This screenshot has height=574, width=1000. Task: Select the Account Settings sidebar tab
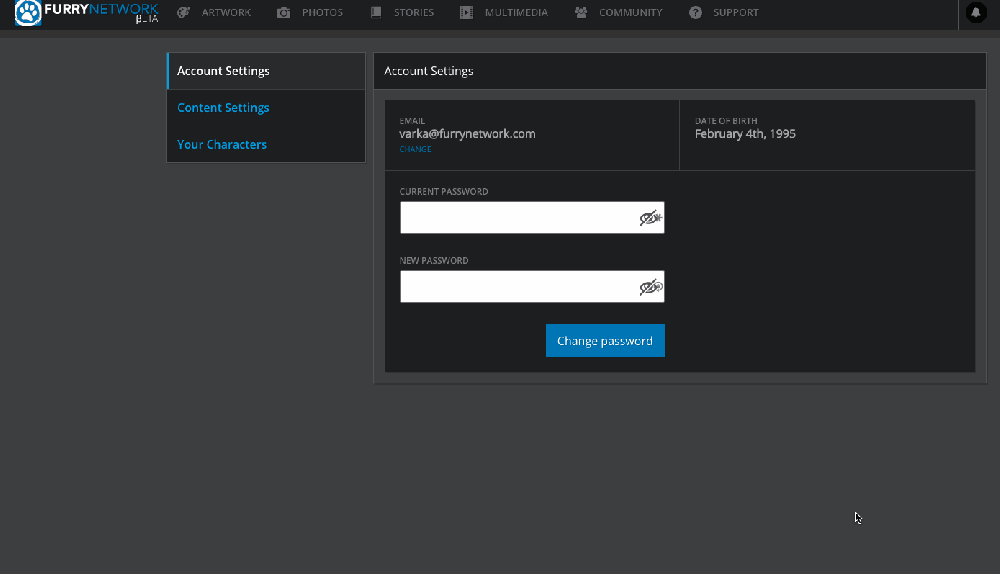[223, 71]
